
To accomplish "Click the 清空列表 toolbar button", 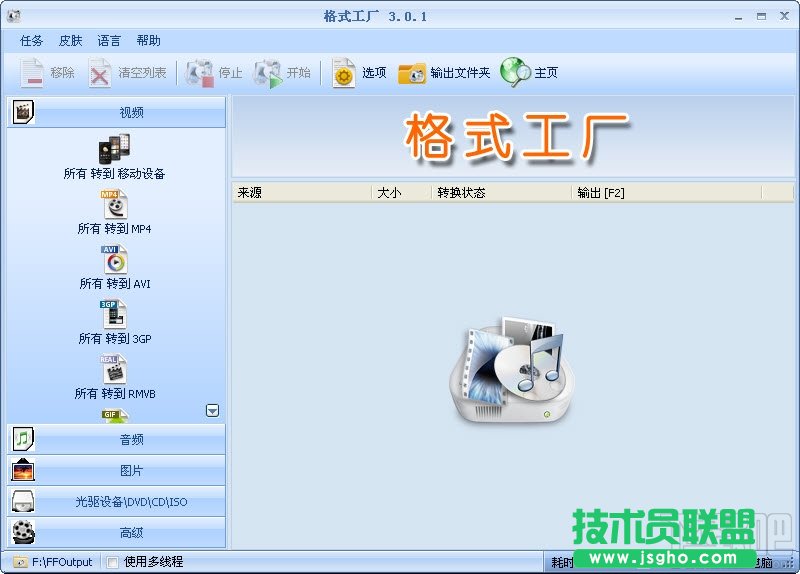I will pyautogui.click(x=126, y=73).
